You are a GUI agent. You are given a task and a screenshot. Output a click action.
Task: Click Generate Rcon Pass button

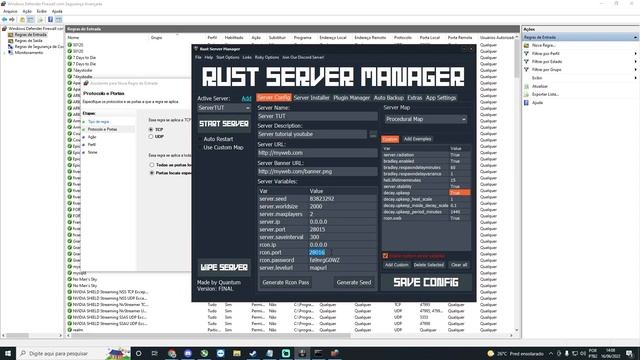(x=286, y=282)
